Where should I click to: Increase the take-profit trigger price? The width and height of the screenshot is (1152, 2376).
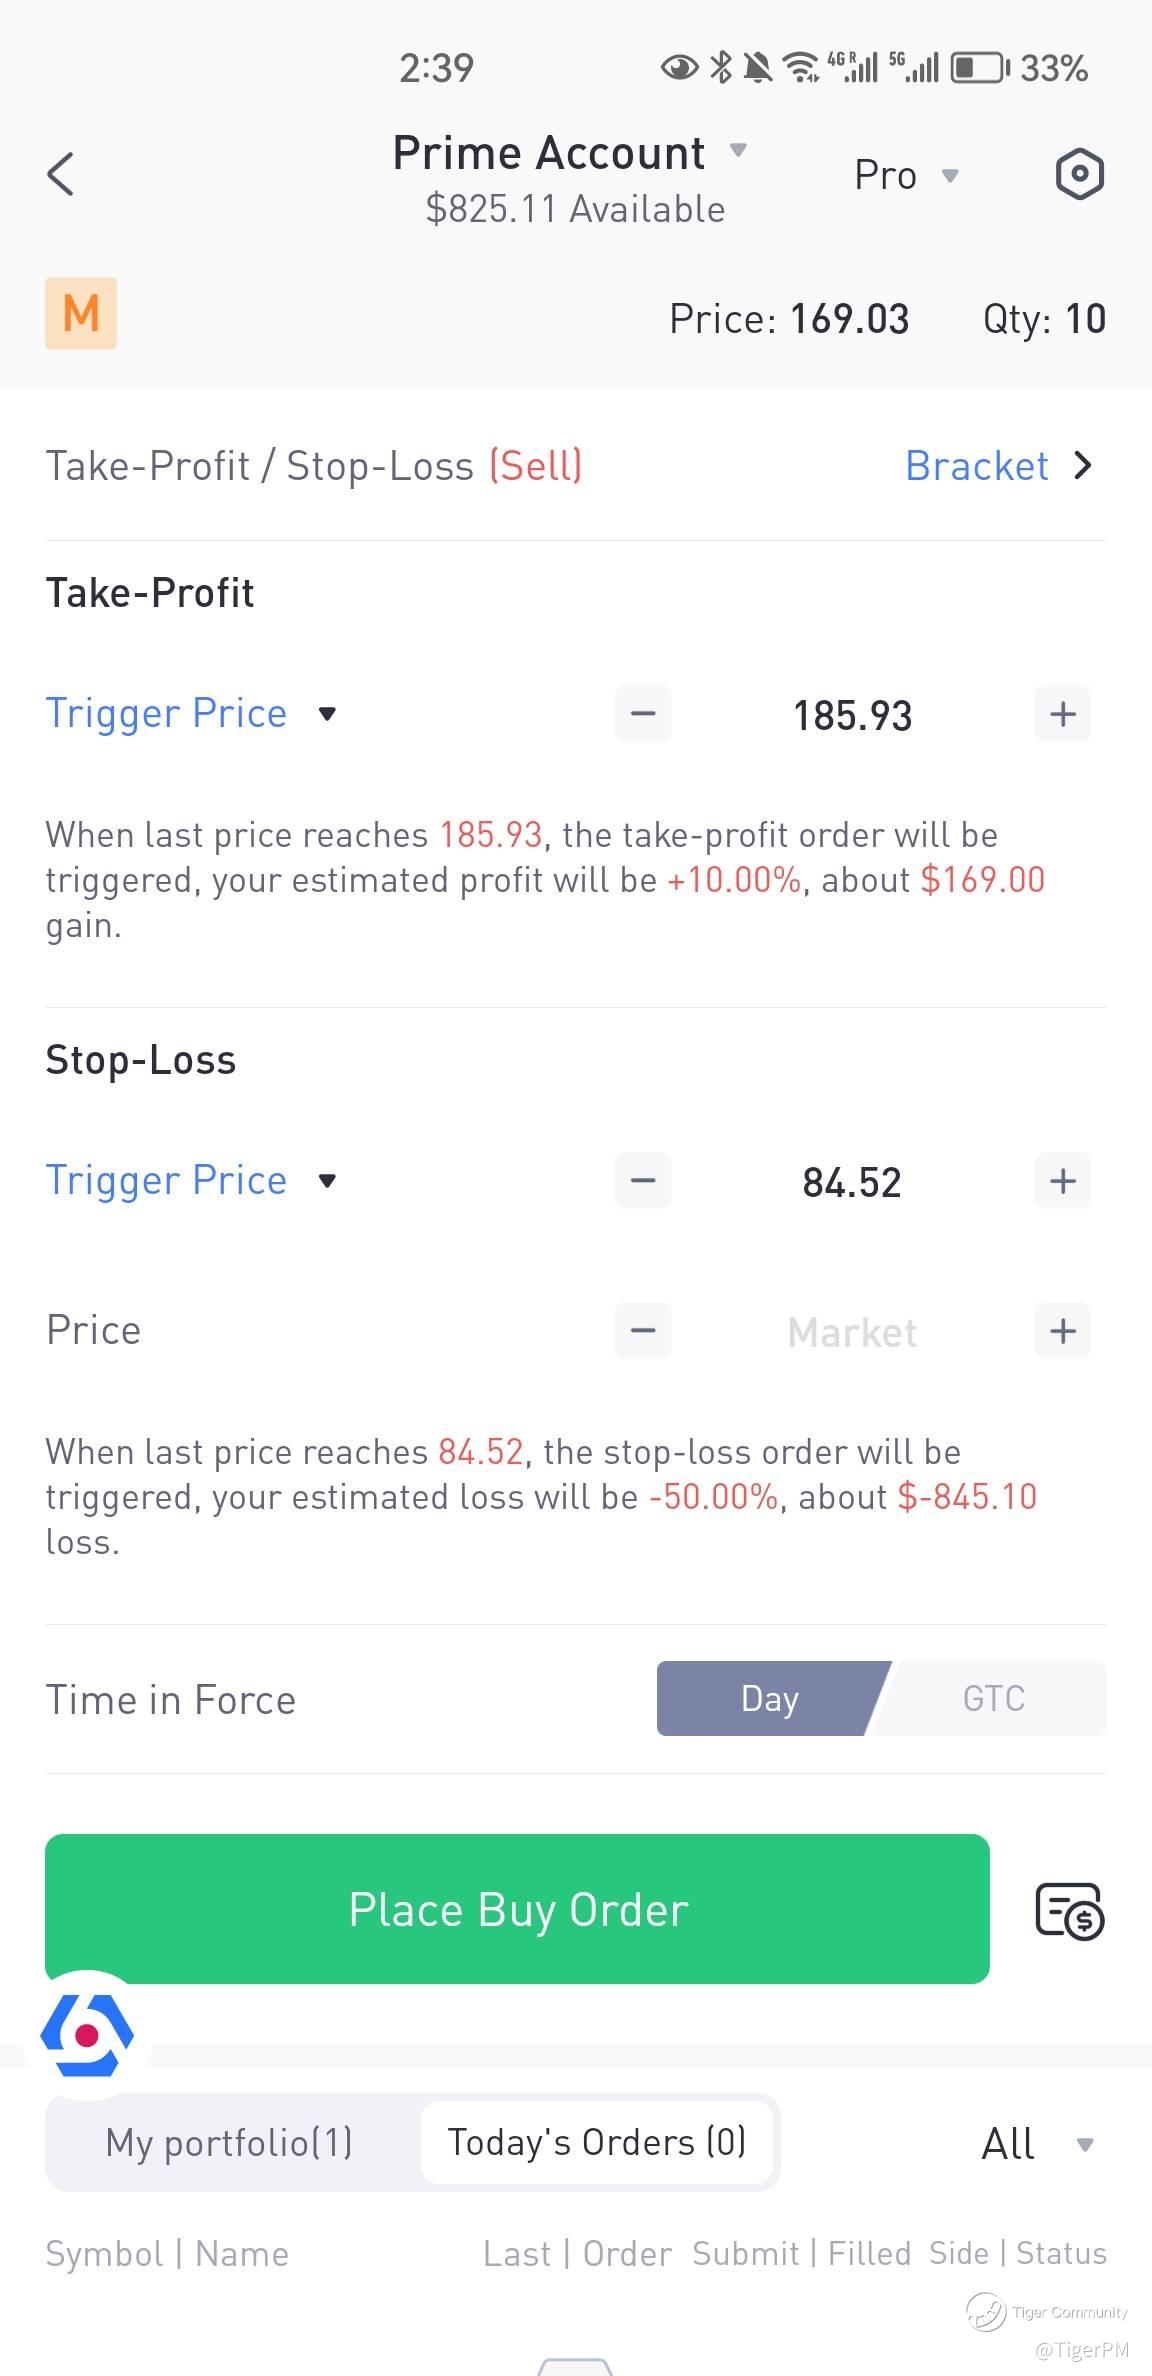[x=1063, y=714]
